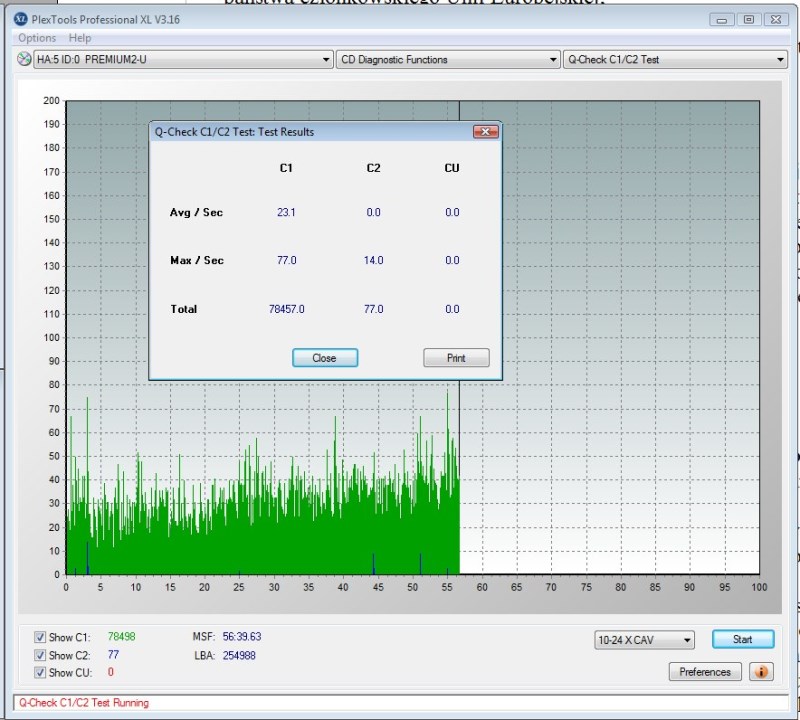Toggle the Show CU checkbox

(x=40, y=673)
